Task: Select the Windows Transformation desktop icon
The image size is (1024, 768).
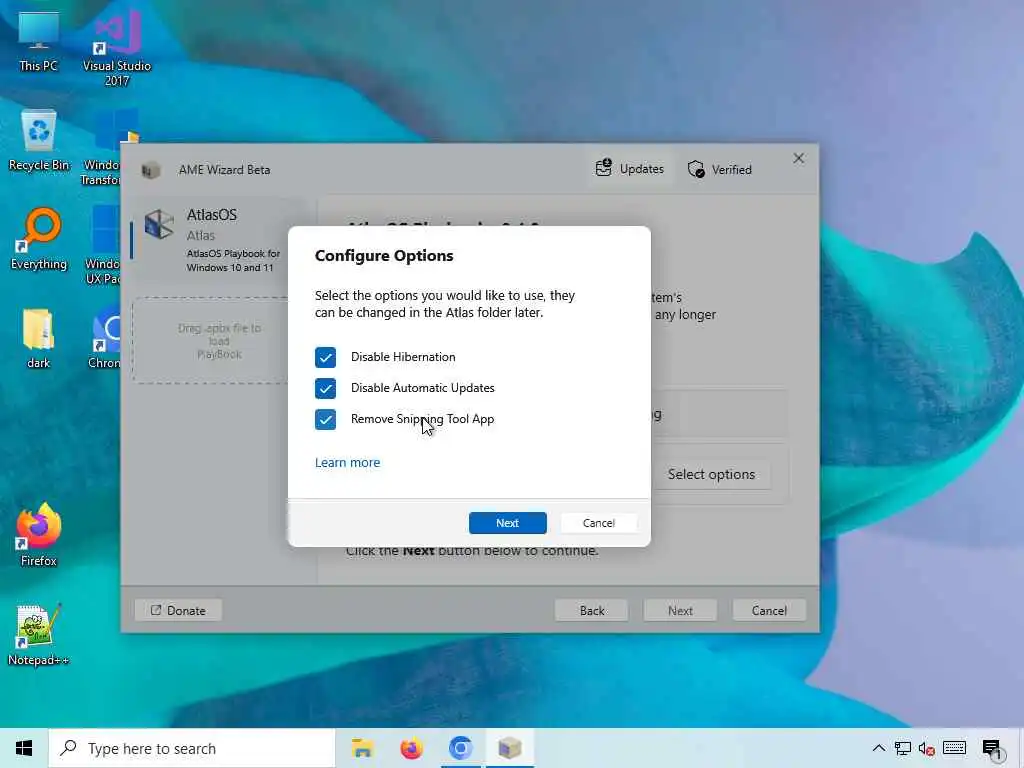Action: click(x=104, y=147)
